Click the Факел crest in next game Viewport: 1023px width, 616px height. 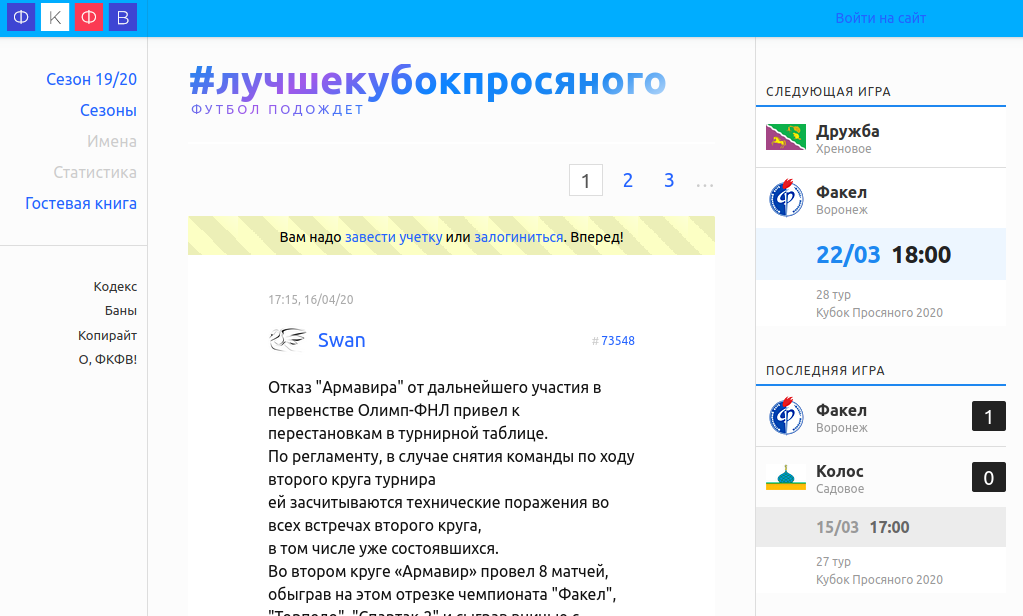point(785,199)
